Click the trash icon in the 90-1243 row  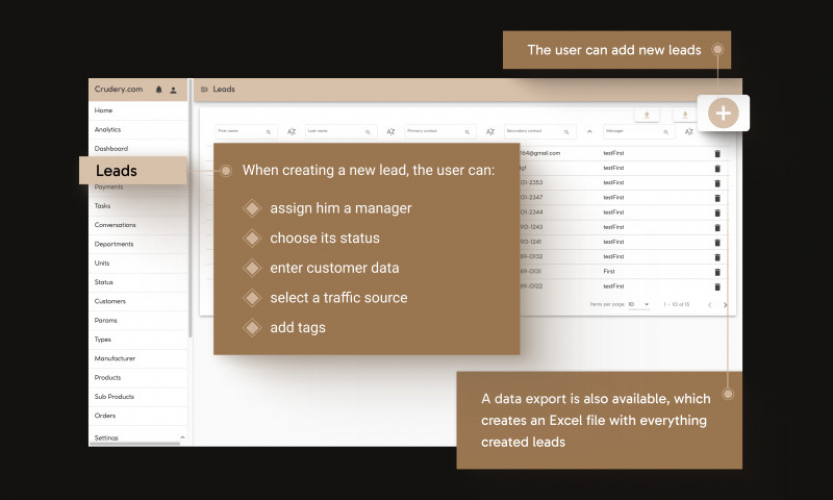coord(717,228)
